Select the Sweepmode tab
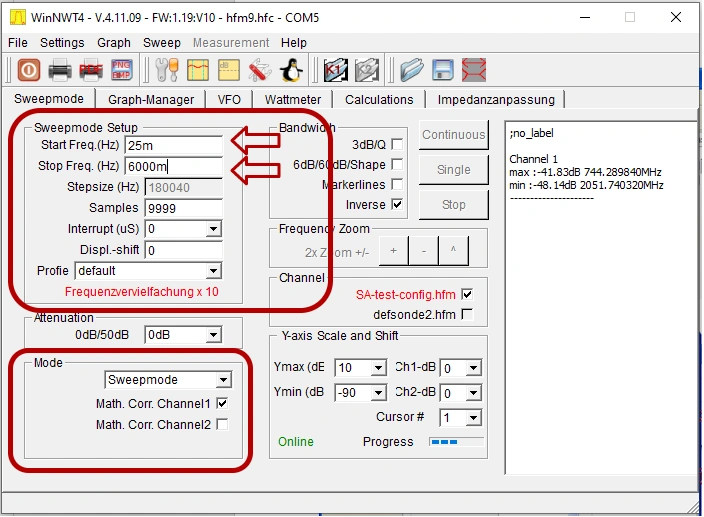704x517 pixels. pyautogui.click(x=48, y=99)
